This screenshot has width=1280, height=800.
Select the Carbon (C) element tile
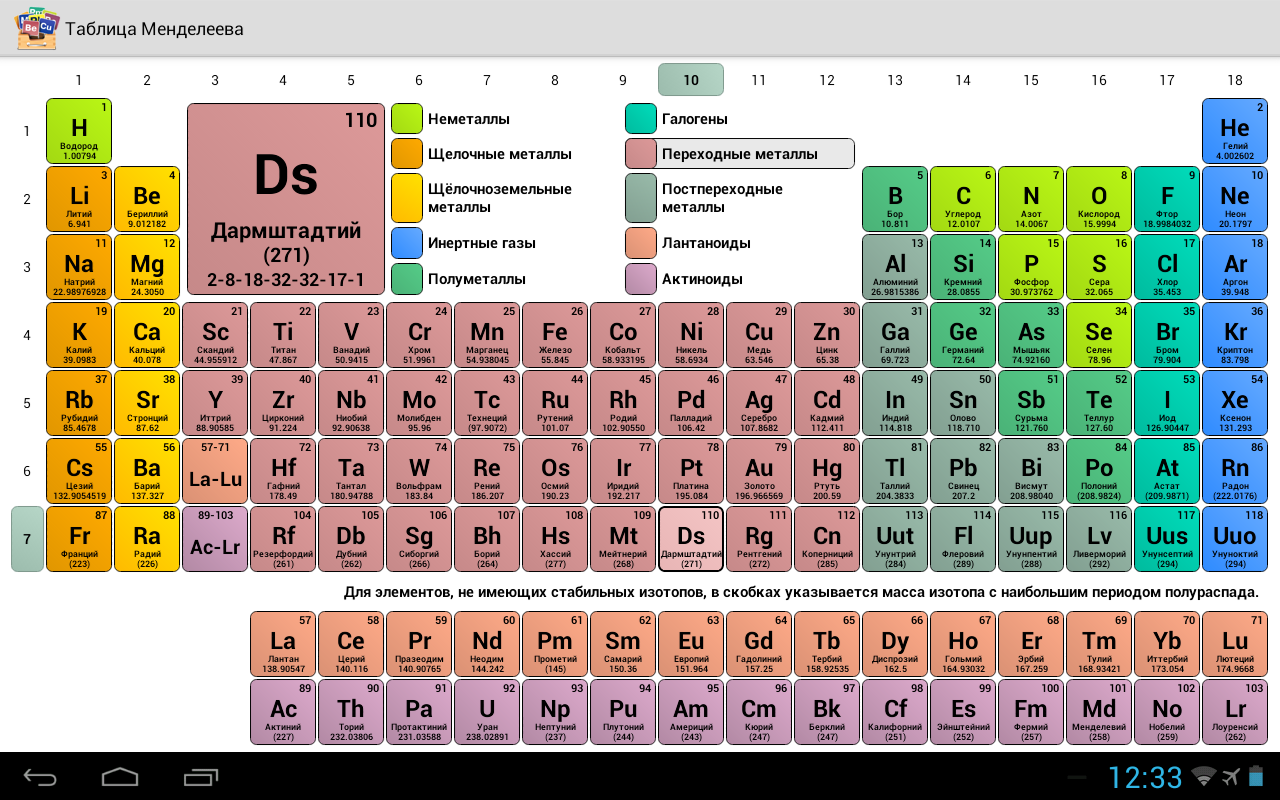point(963,199)
